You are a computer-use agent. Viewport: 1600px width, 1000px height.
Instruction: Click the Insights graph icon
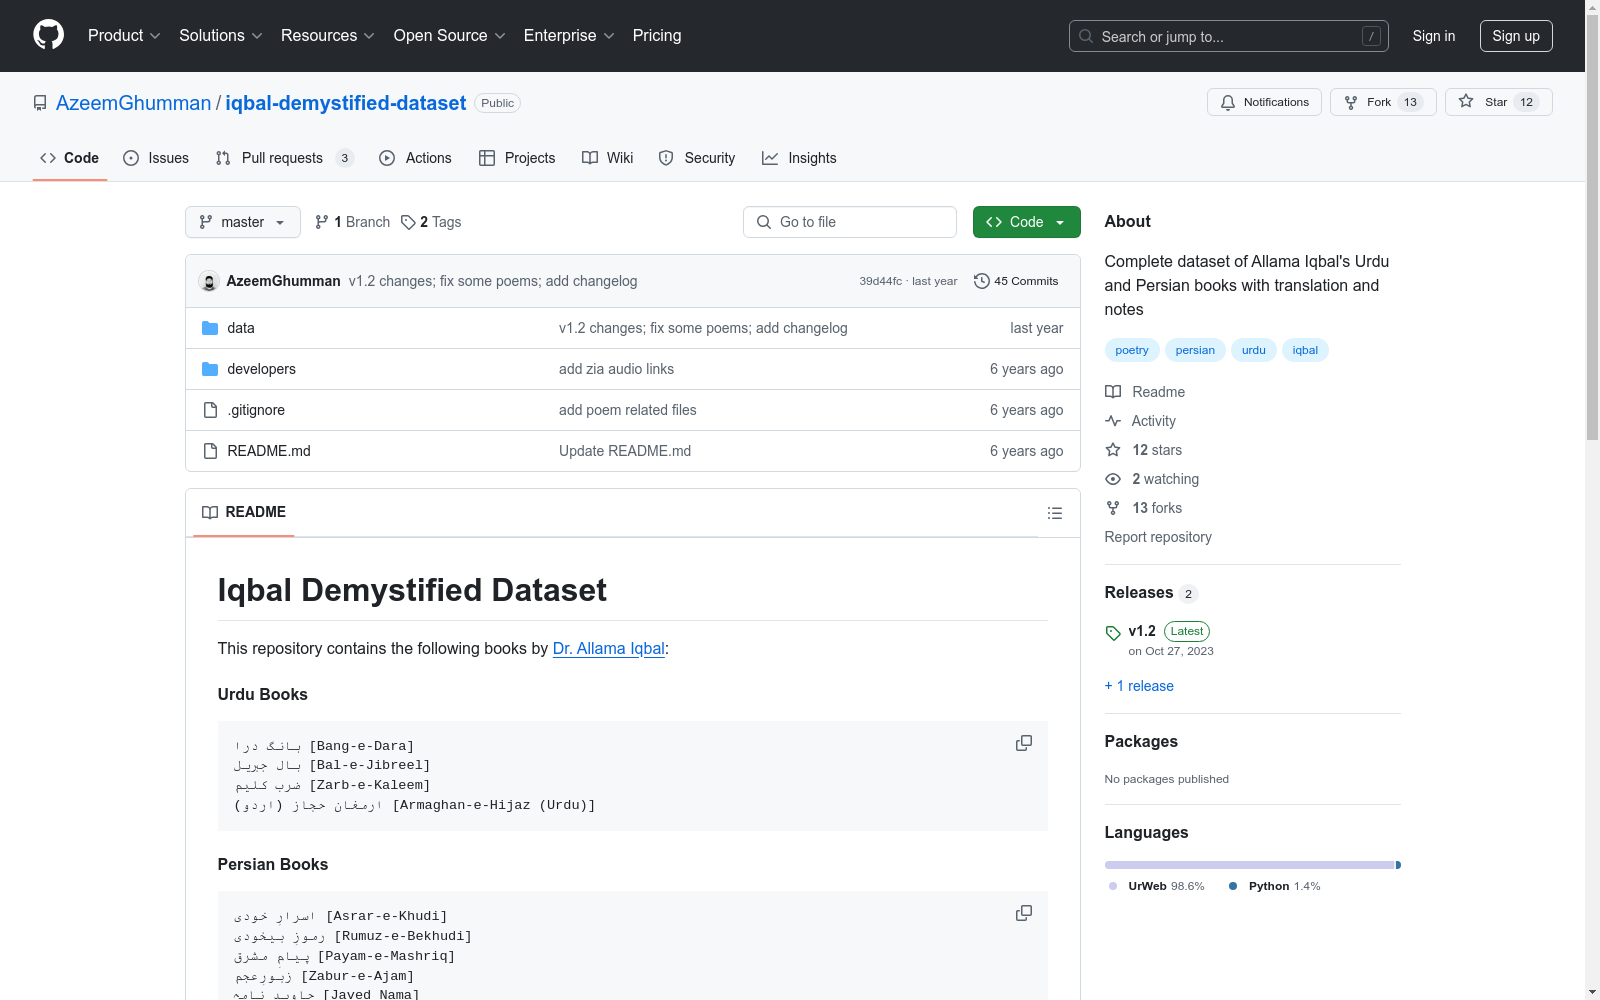coord(770,158)
